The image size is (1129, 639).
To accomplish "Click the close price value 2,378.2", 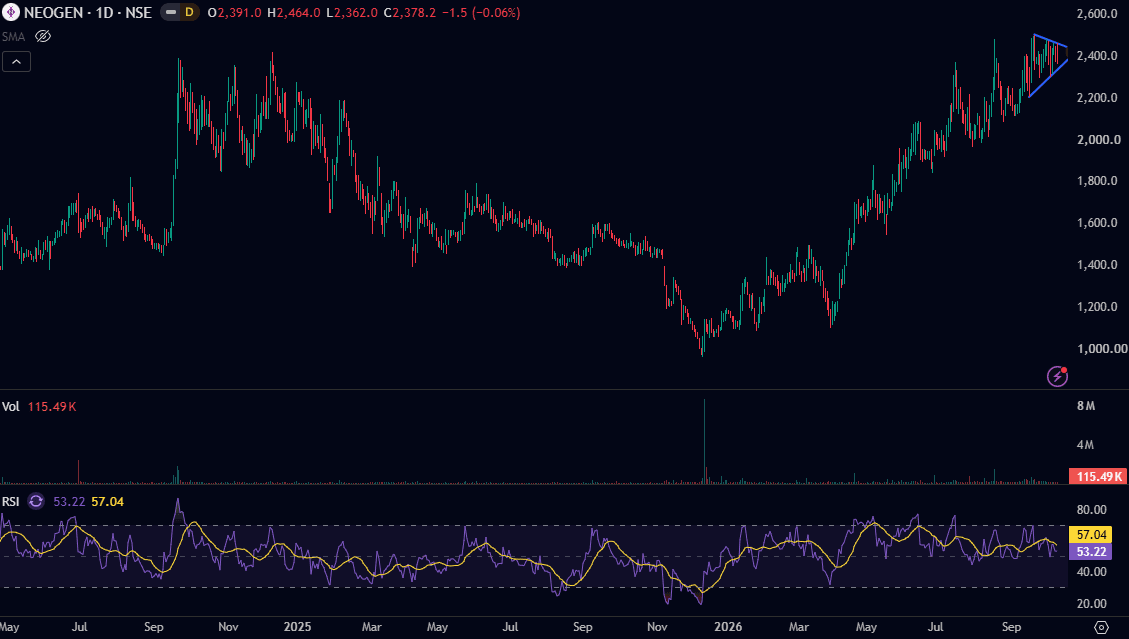I will pos(415,13).
